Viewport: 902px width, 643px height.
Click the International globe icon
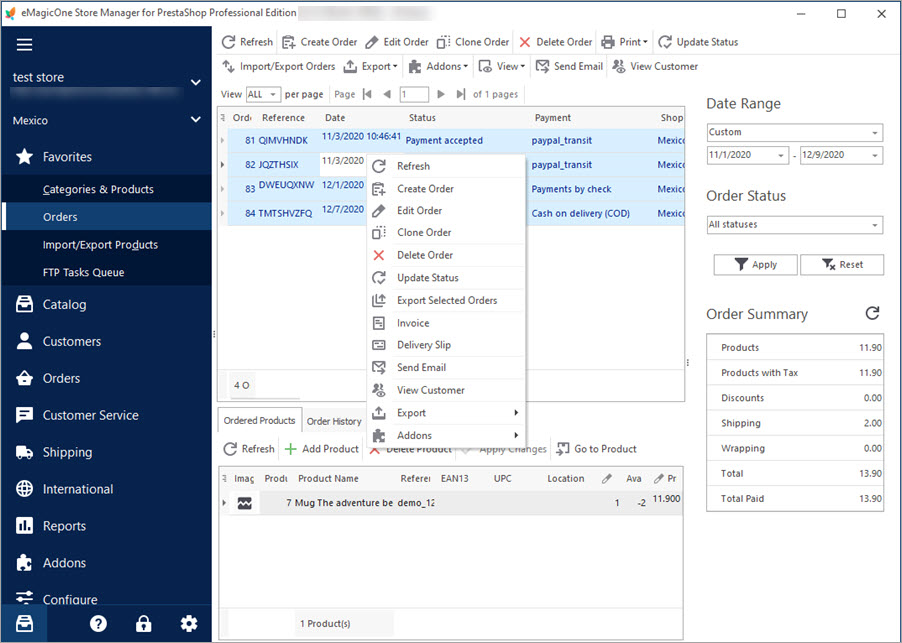(24, 489)
